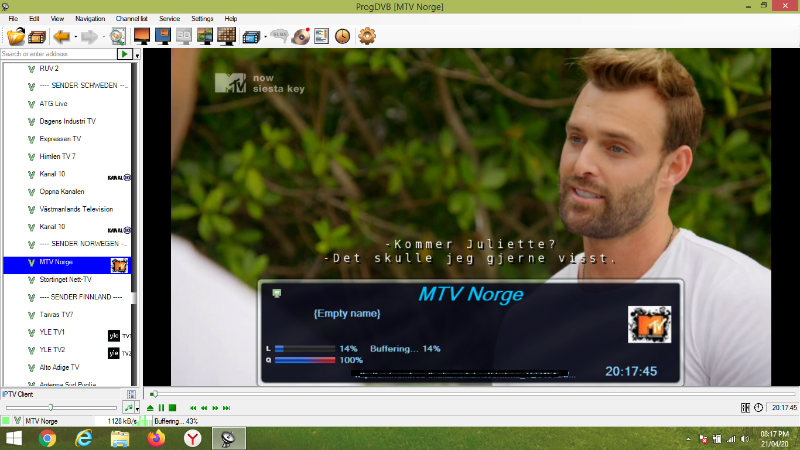800x450 pixels.
Task: Click the program guide list icon
Action: (321, 37)
